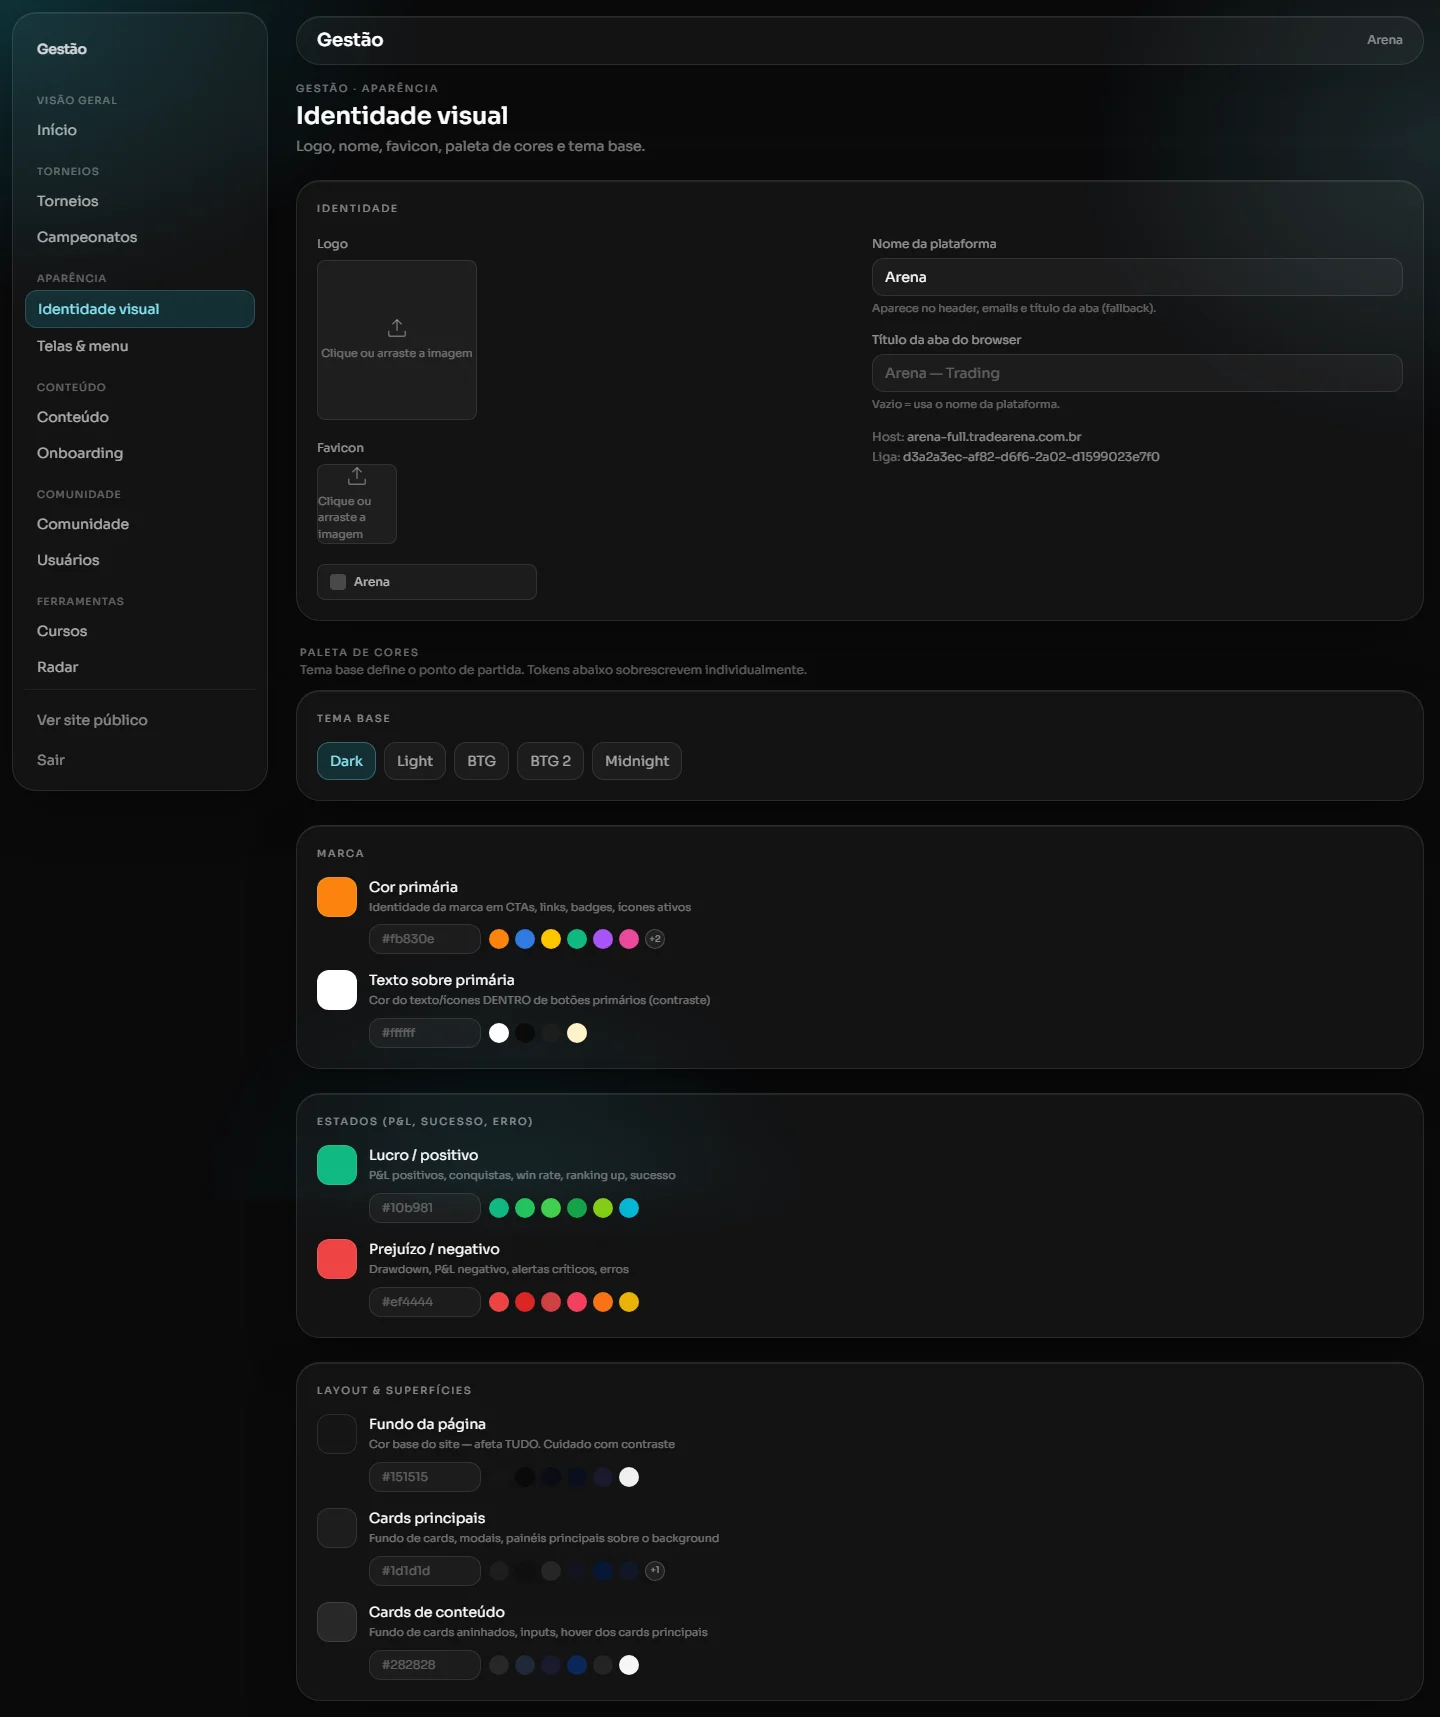Click the Nome da plataforma field containing Arena
The height and width of the screenshot is (1717, 1440).
tap(1137, 277)
